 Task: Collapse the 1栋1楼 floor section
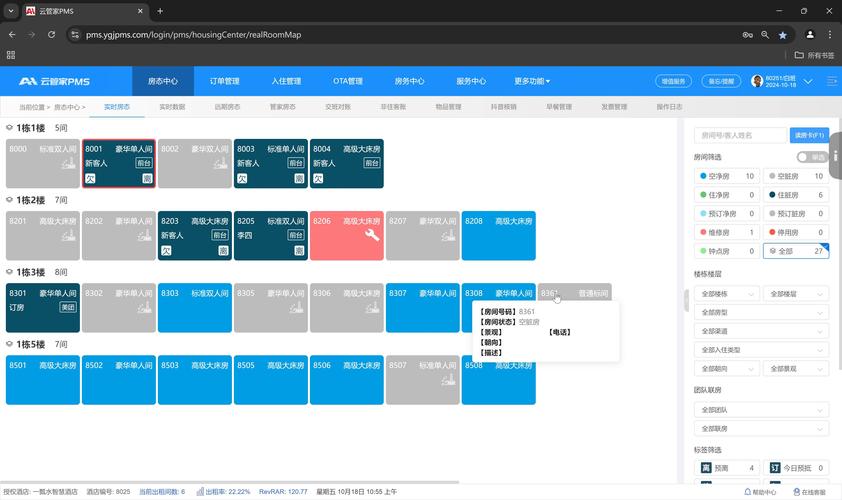coord(9,128)
